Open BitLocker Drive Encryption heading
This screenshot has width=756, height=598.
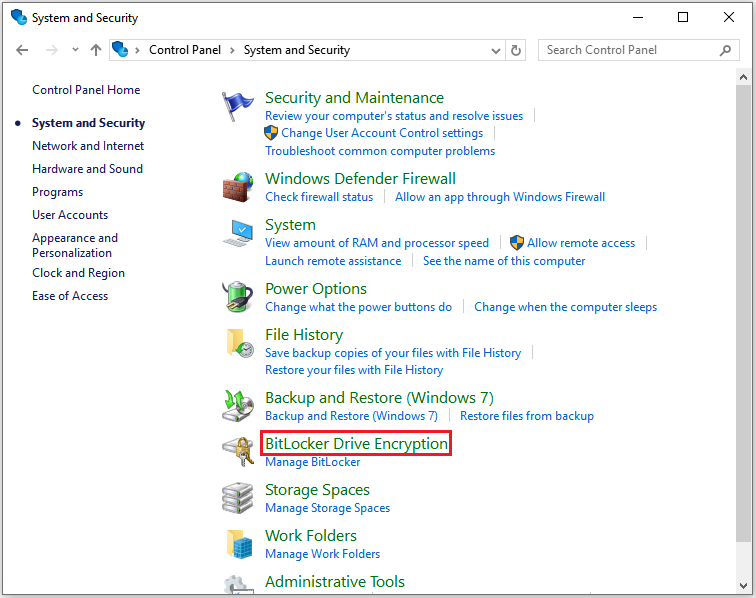pyautogui.click(x=356, y=444)
